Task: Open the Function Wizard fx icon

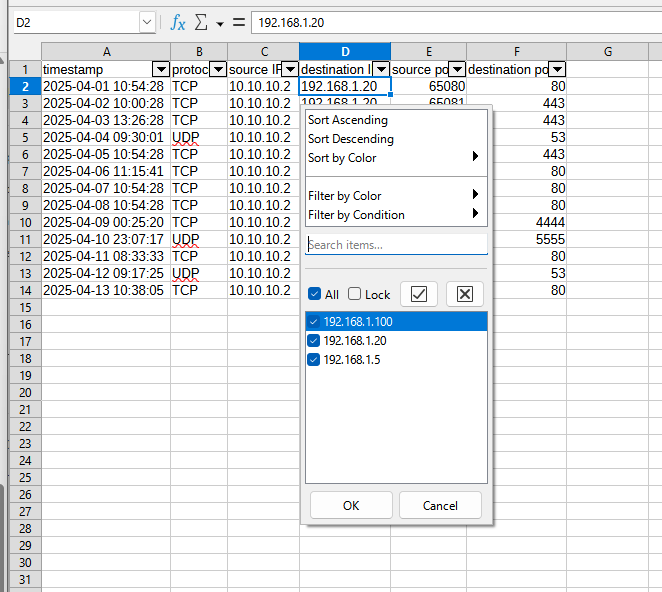Action: [178, 22]
